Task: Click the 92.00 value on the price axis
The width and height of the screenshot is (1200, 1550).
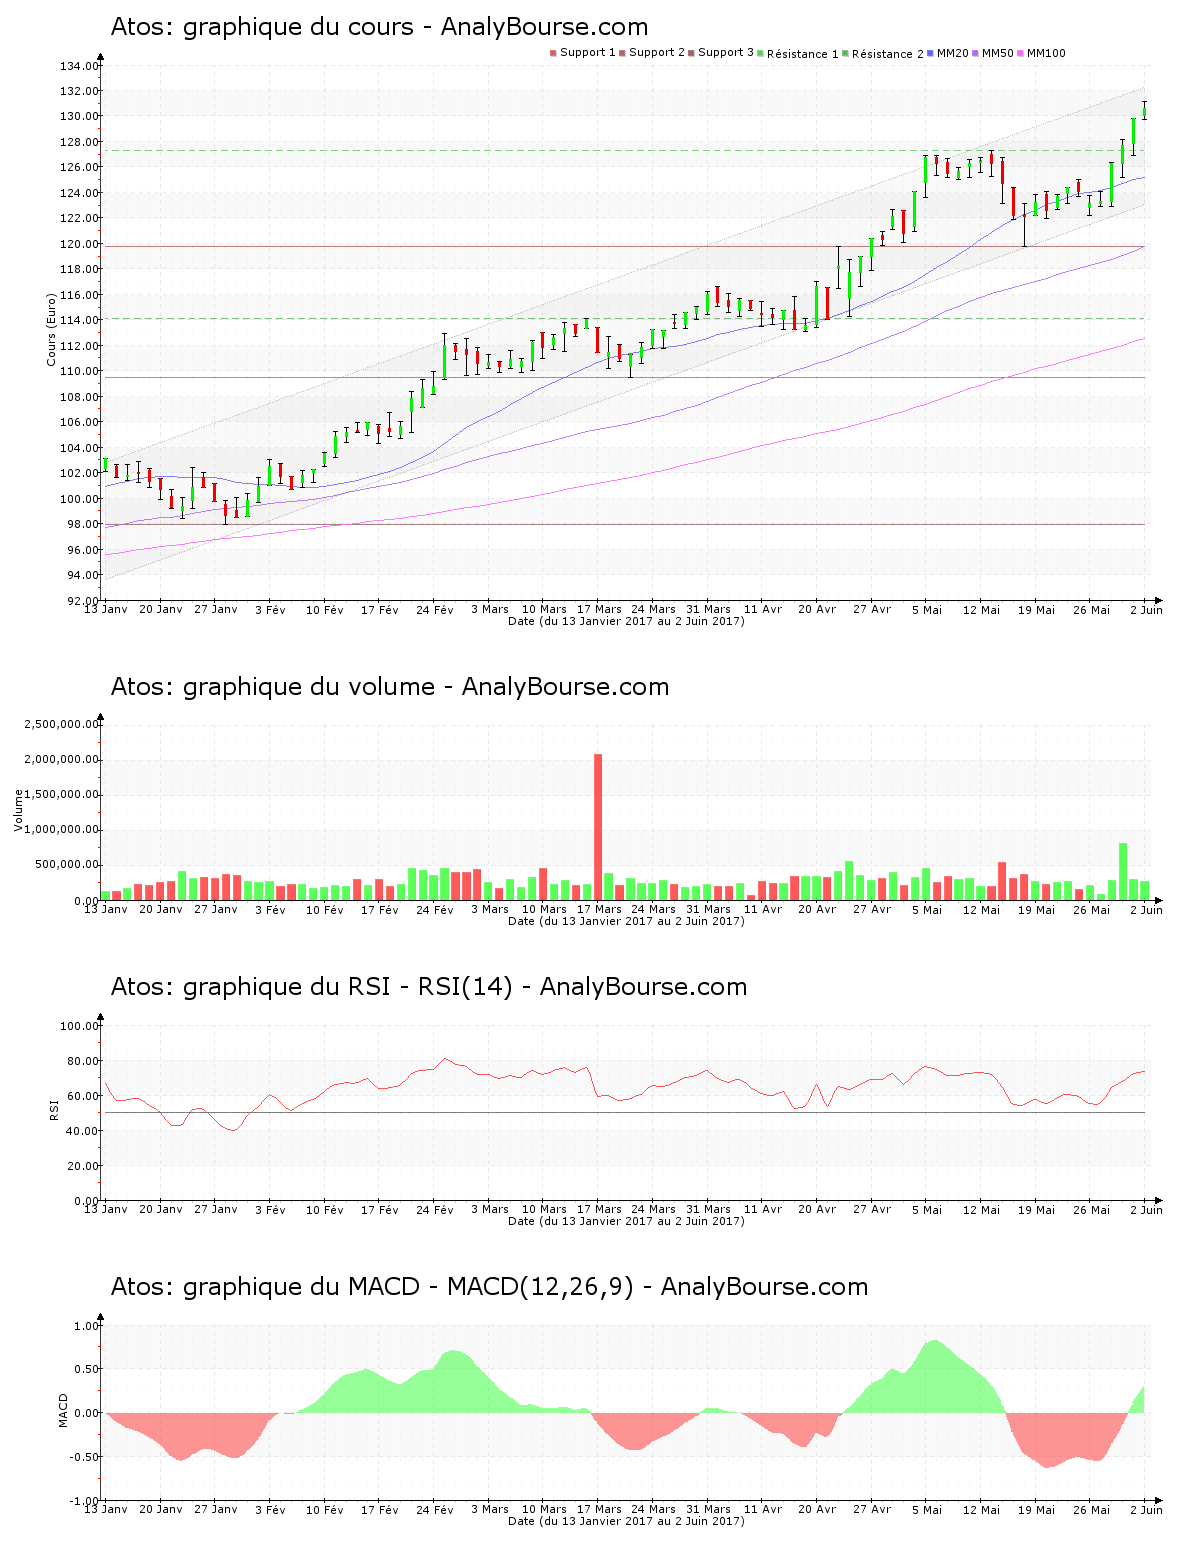Action: point(82,600)
